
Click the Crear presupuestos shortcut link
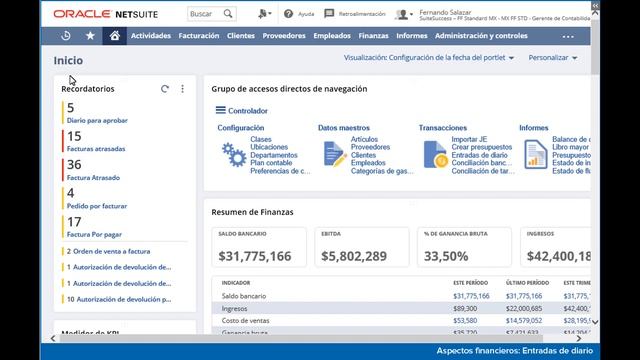tap(482, 147)
